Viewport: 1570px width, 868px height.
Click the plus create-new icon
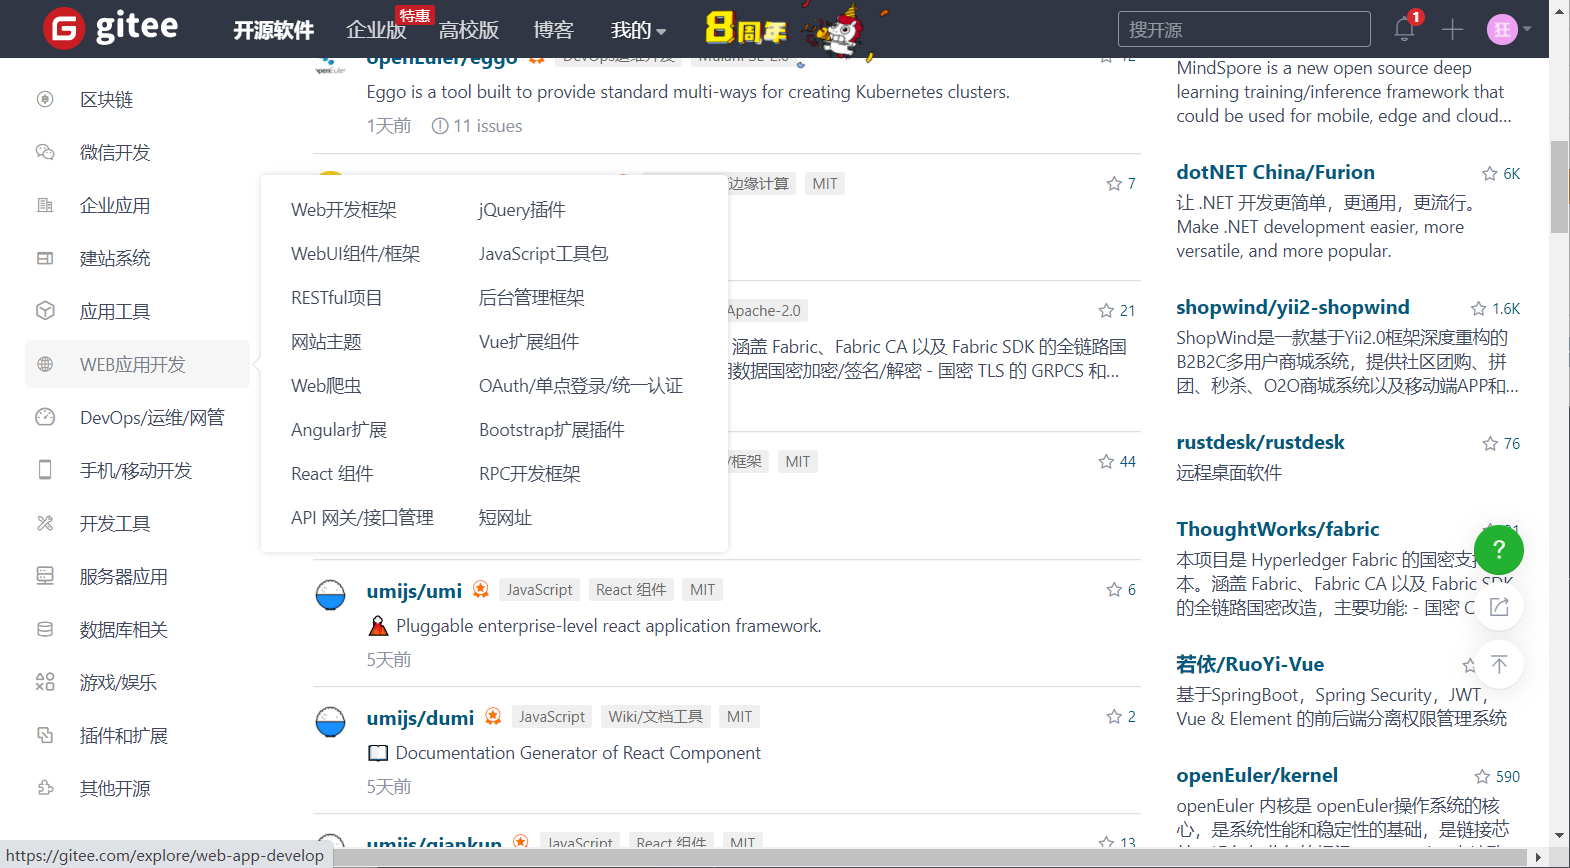coord(1452,30)
